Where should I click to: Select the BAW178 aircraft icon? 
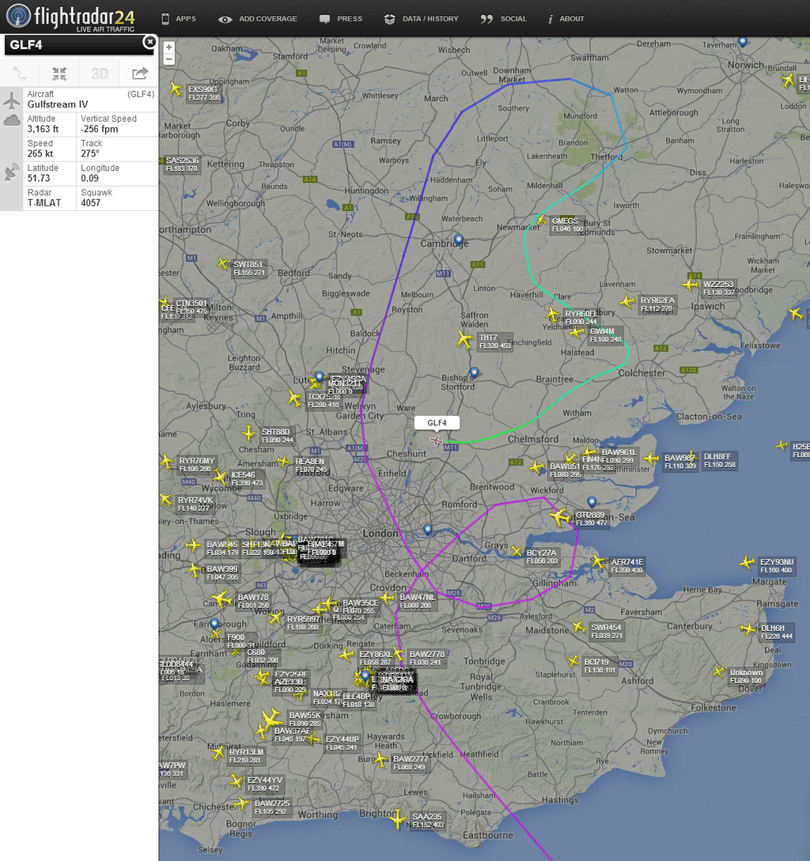coord(221,599)
